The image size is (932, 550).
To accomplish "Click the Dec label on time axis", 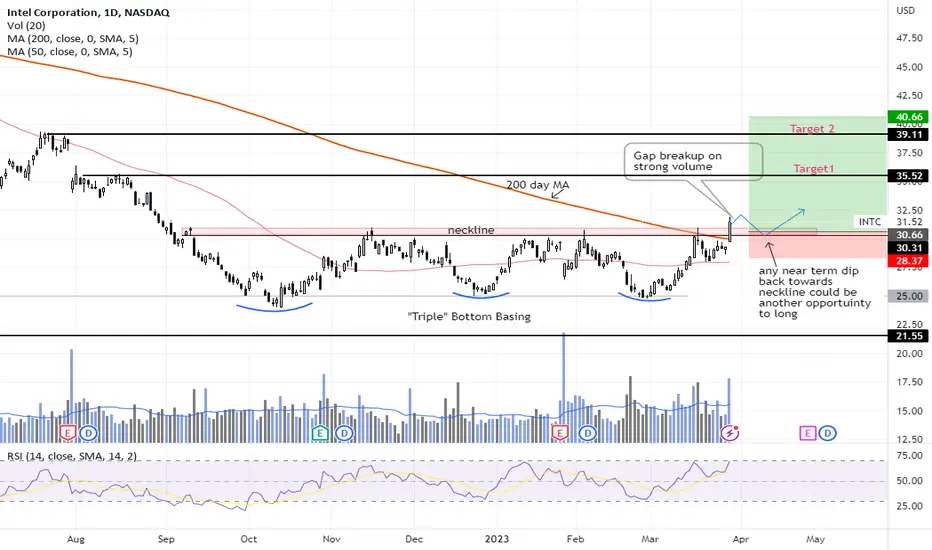I will click(414, 539).
